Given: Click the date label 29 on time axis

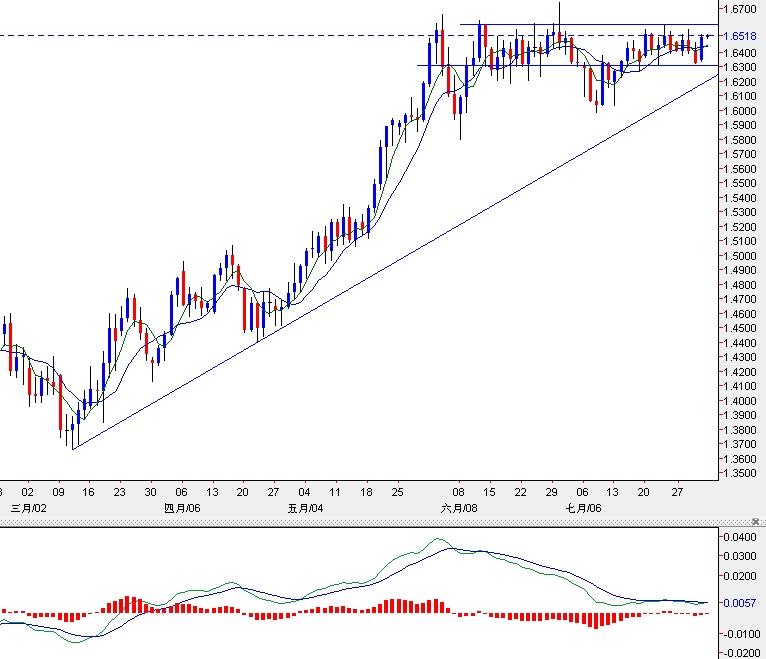Looking at the screenshot, I should tap(552, 492).
